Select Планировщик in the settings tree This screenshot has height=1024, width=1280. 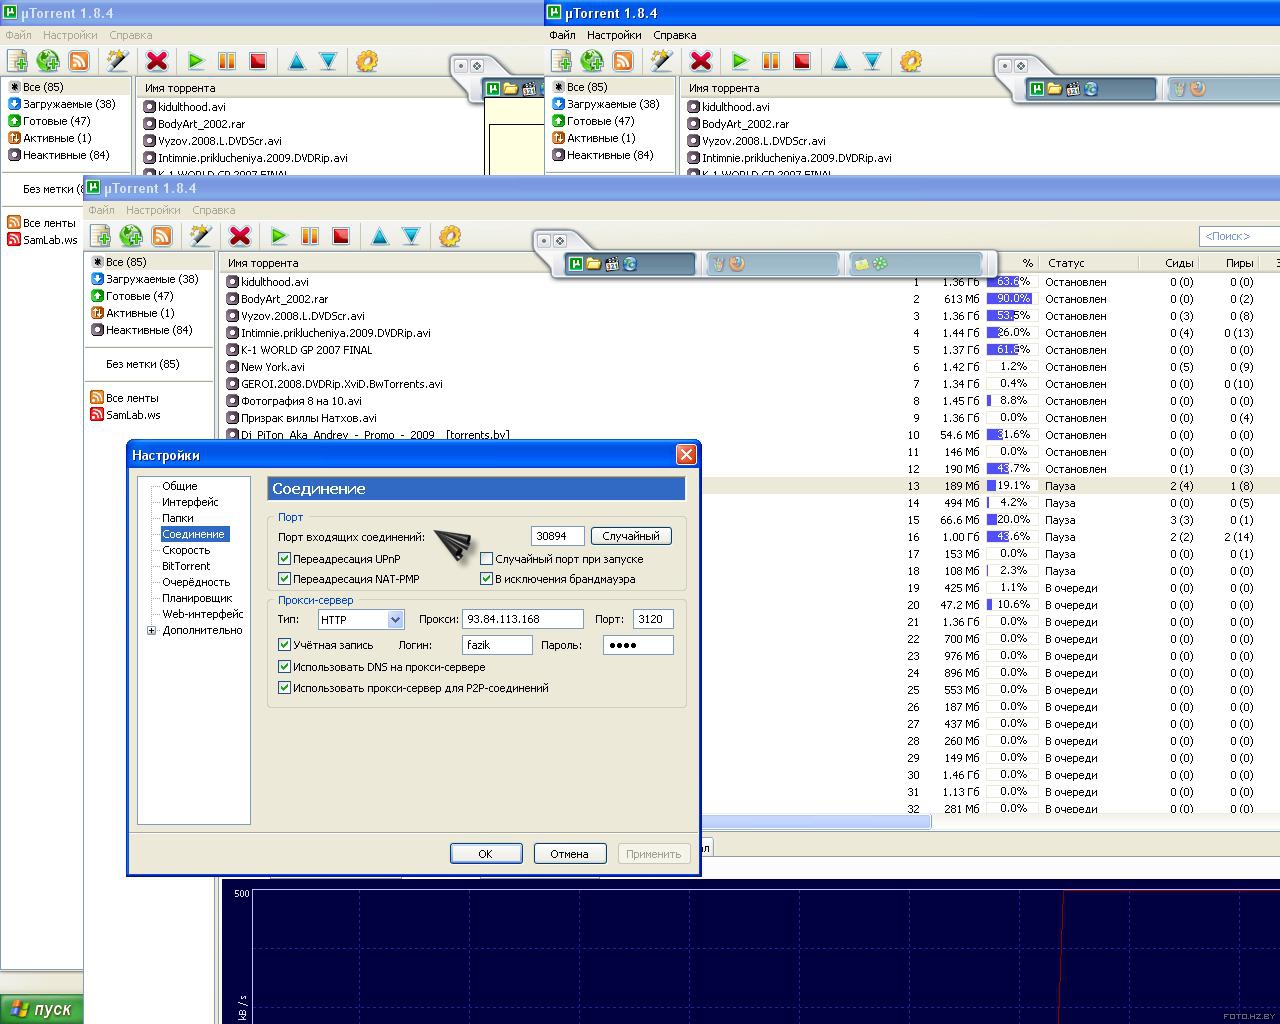197,598
